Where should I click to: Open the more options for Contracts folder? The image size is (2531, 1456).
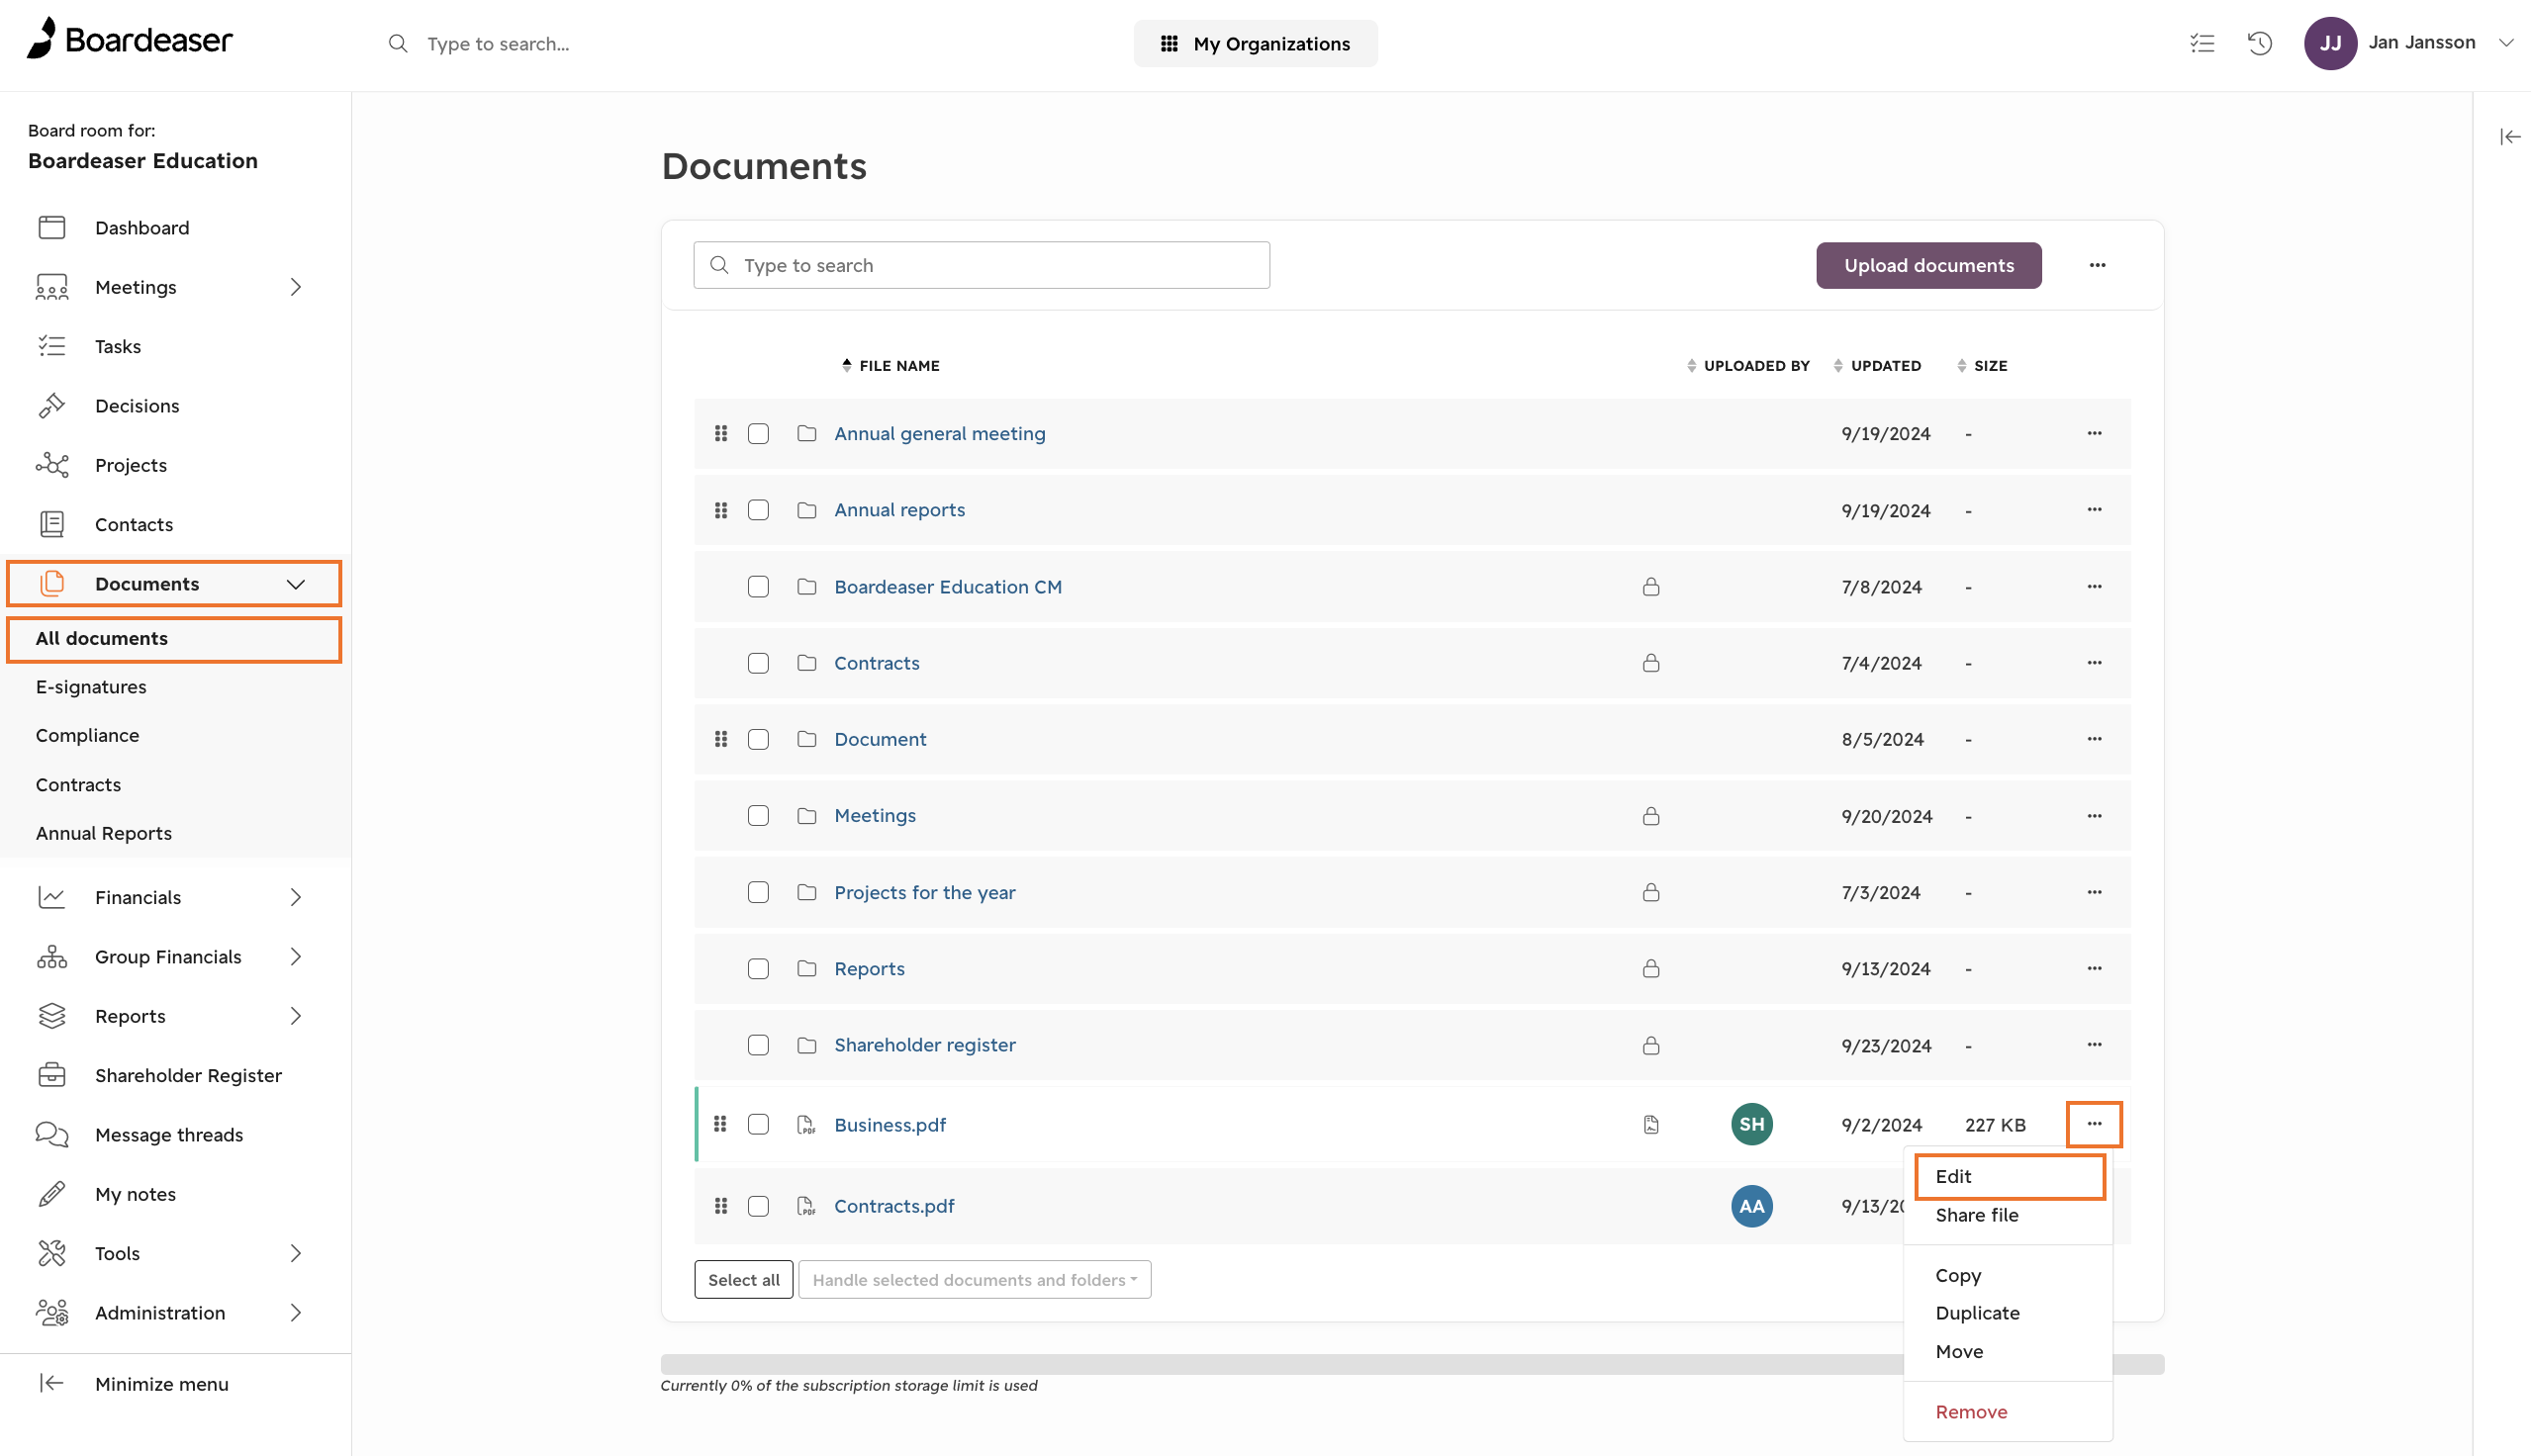coord(2094,663)
